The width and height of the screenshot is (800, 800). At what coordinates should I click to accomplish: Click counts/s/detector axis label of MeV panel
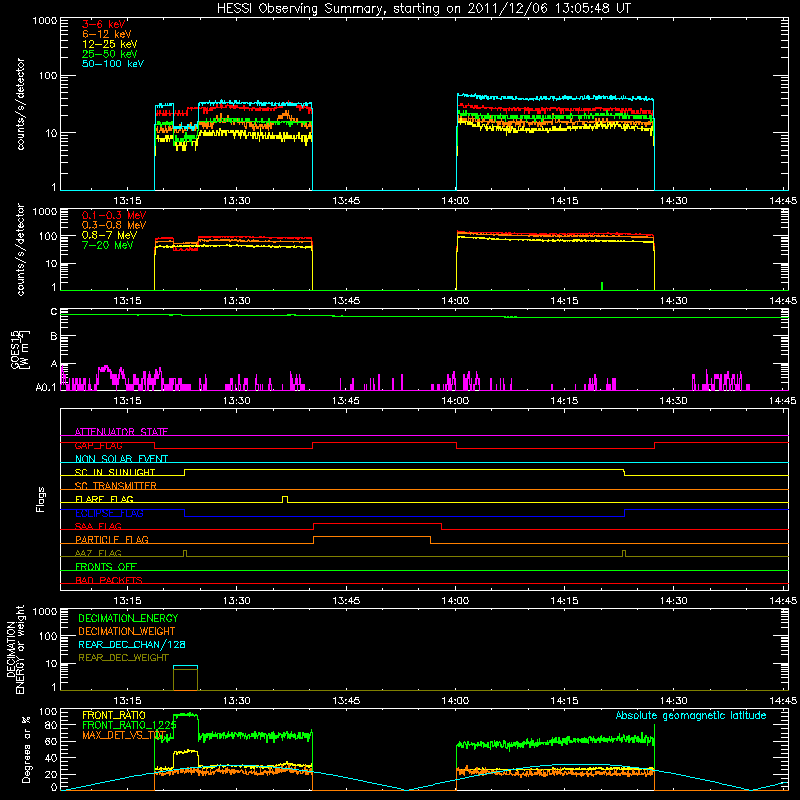point(20,249)
